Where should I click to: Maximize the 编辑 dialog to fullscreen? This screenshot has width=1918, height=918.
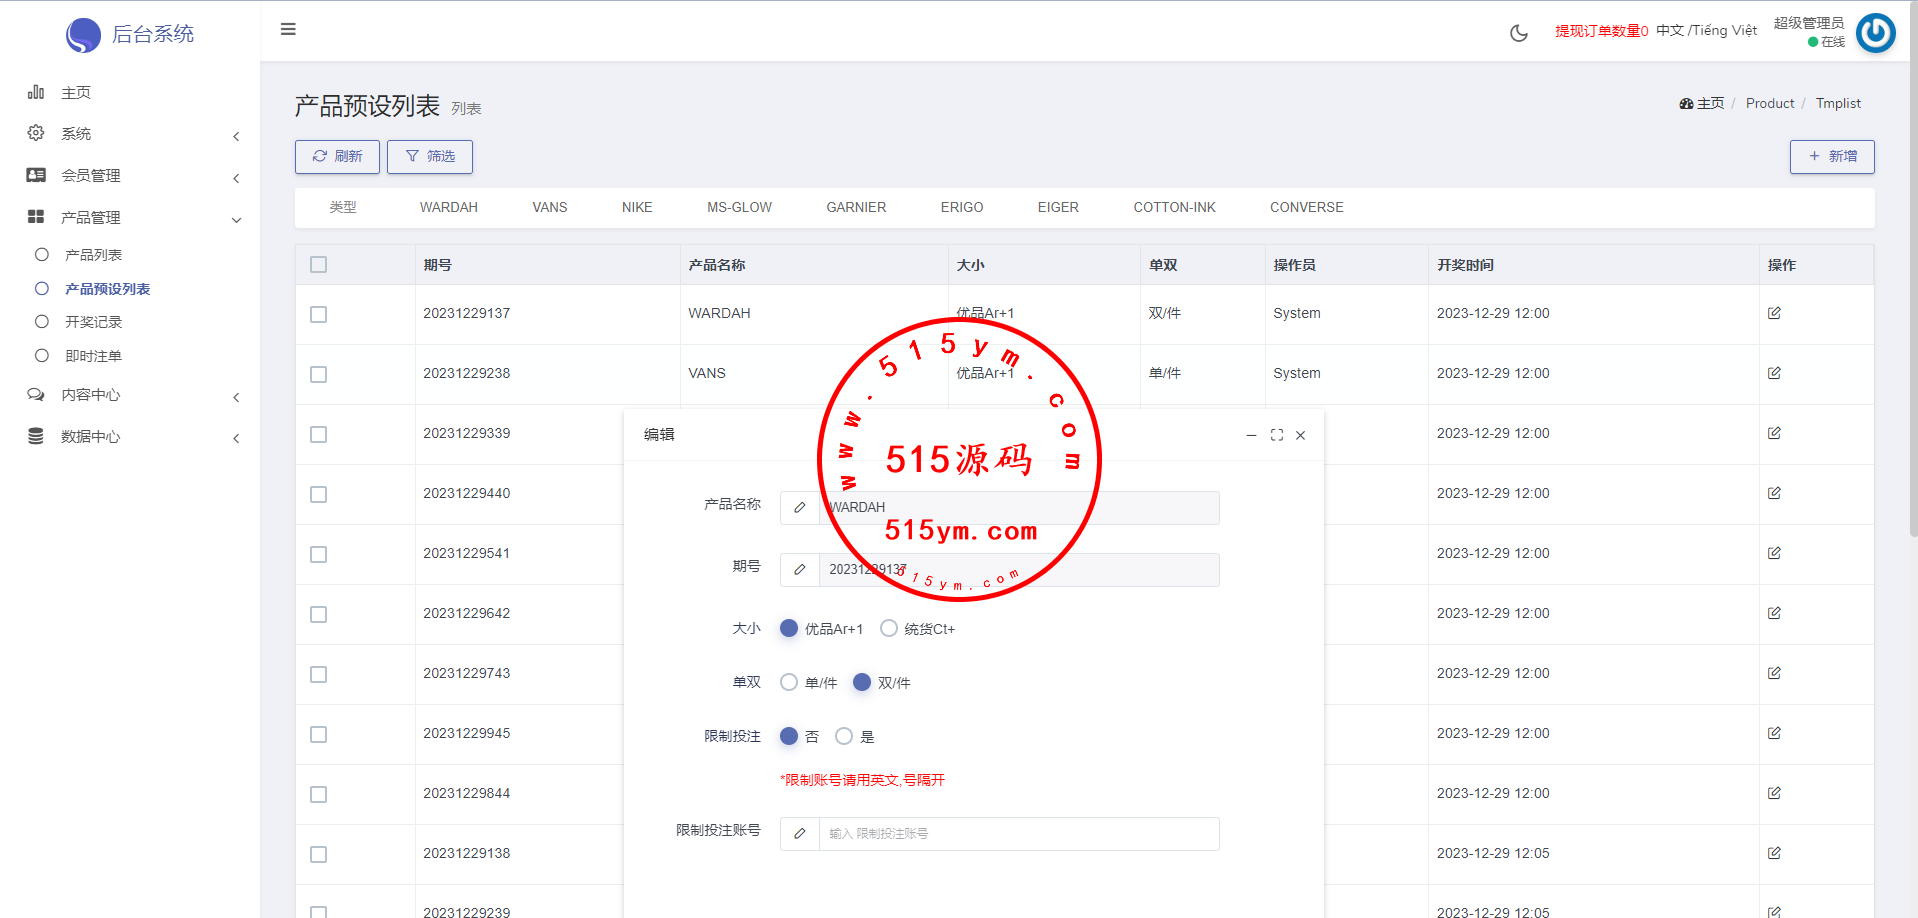coord(1276,435)
